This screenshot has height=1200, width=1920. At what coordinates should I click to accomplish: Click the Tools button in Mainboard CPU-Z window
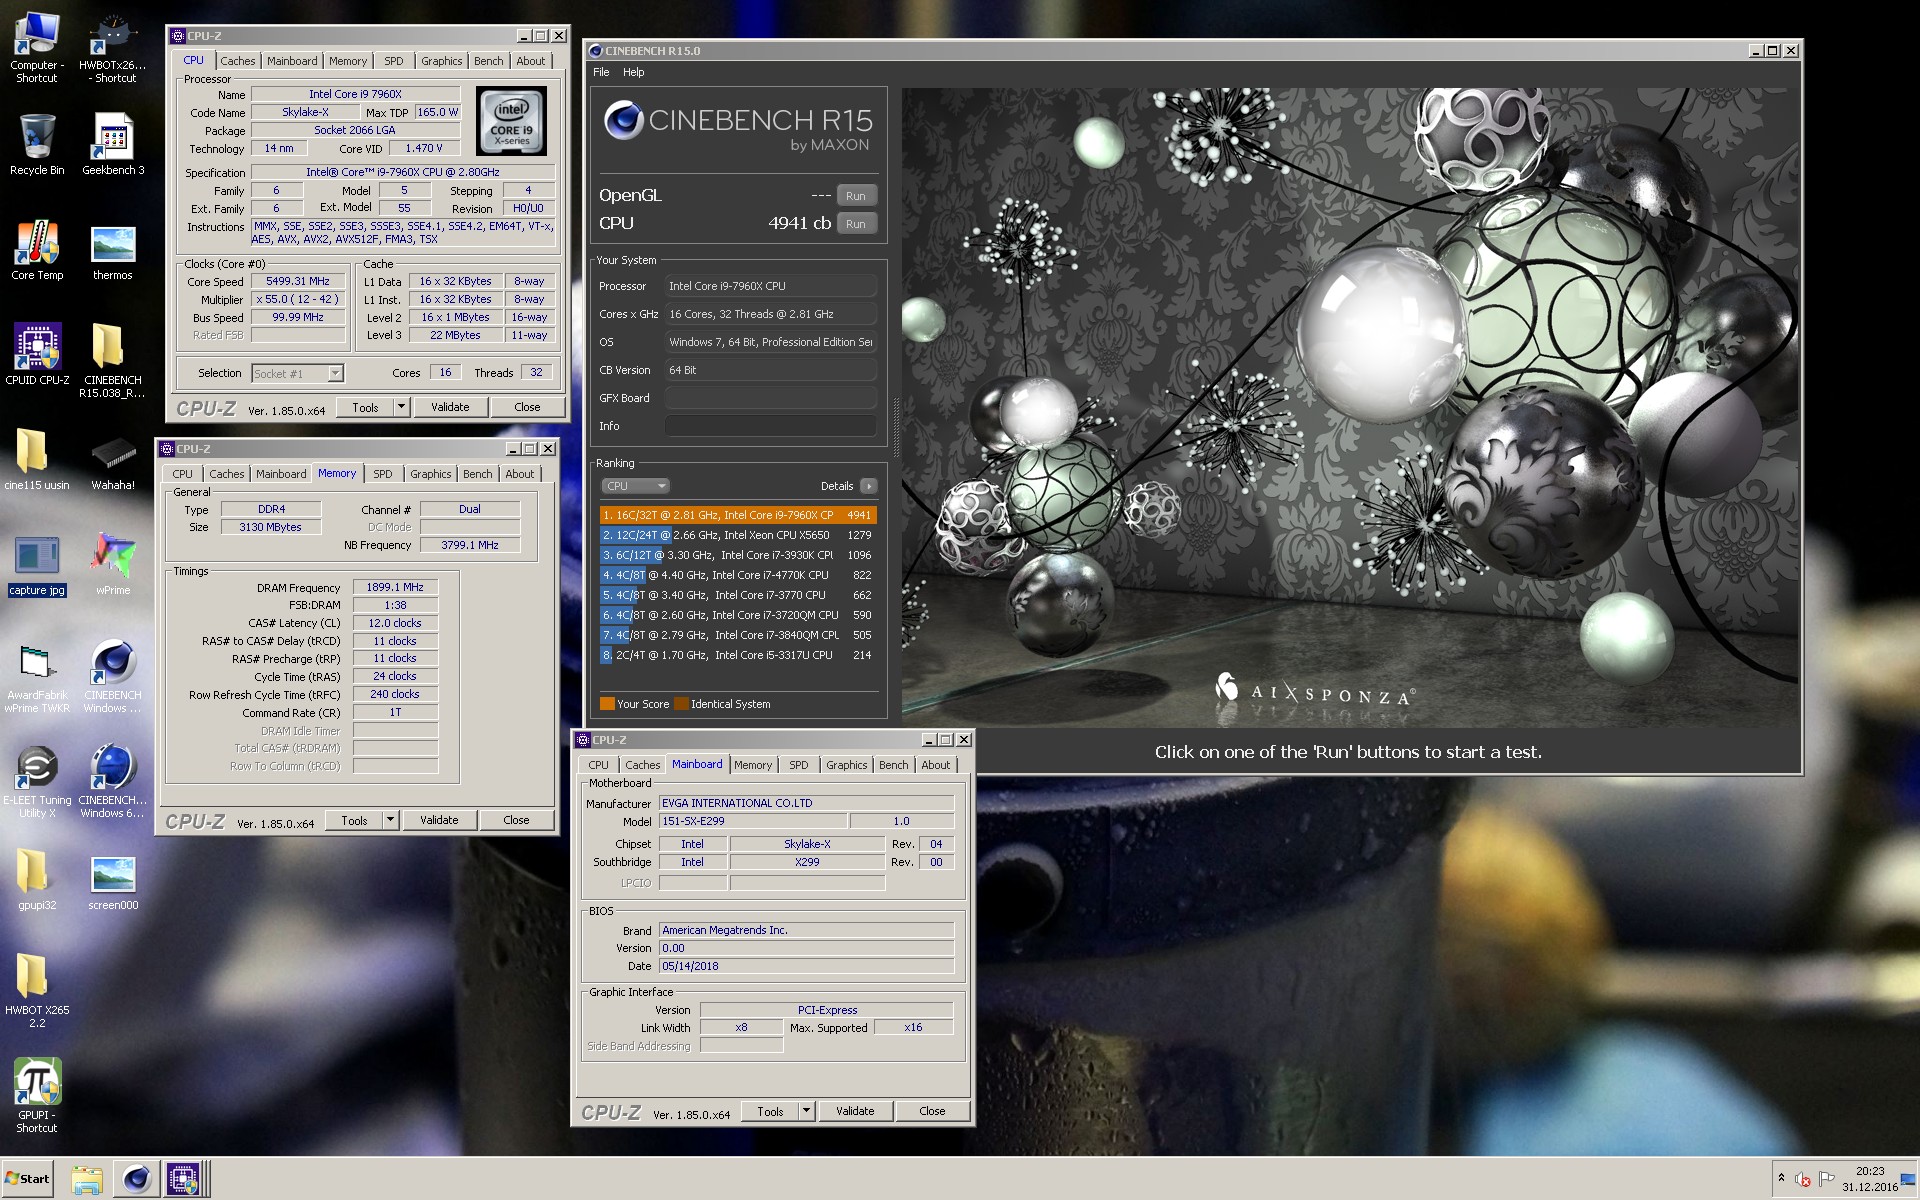[770, 1111]
